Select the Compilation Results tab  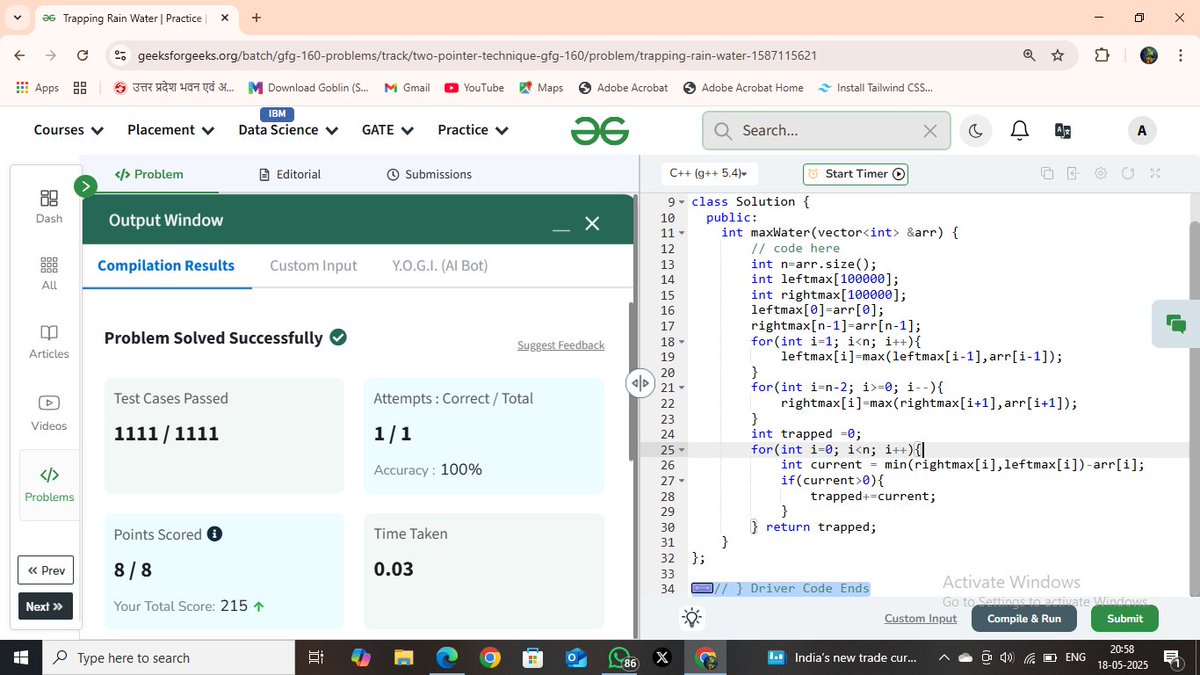(x=166, y=265)
